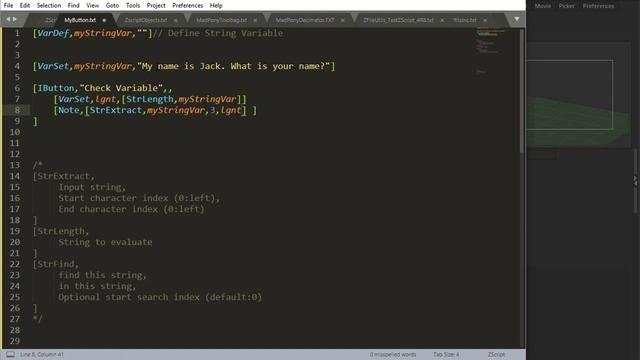This screenshot has height=360, width=640.
Task: Click unsaved dot on MyButton.txt tab
Action: pyautogui.click(x=104, y=20)
